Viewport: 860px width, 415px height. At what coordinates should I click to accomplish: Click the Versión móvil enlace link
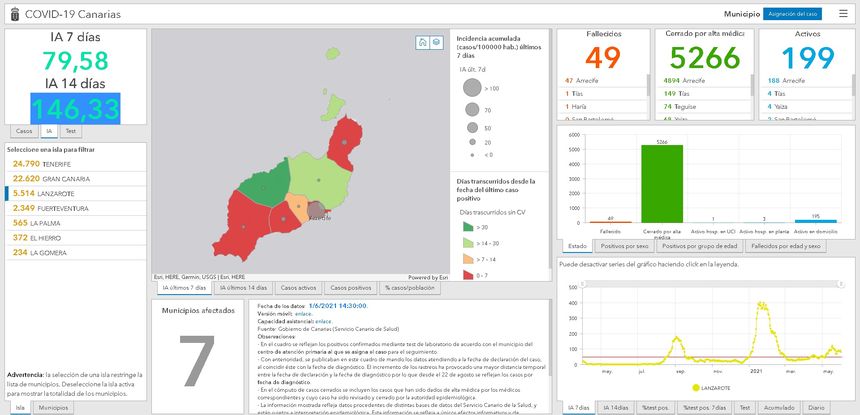pos(303,313)
